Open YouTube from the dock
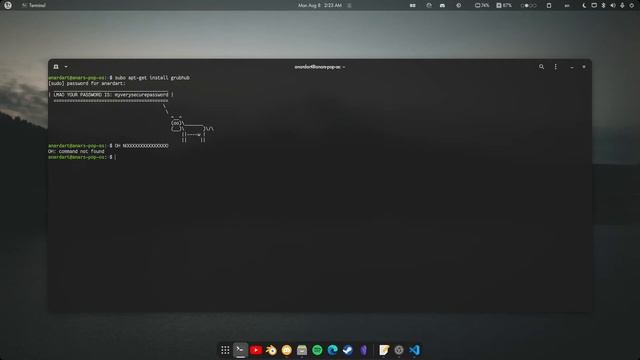The height and width of the screenshot is (360, 640). coord(256,350)
